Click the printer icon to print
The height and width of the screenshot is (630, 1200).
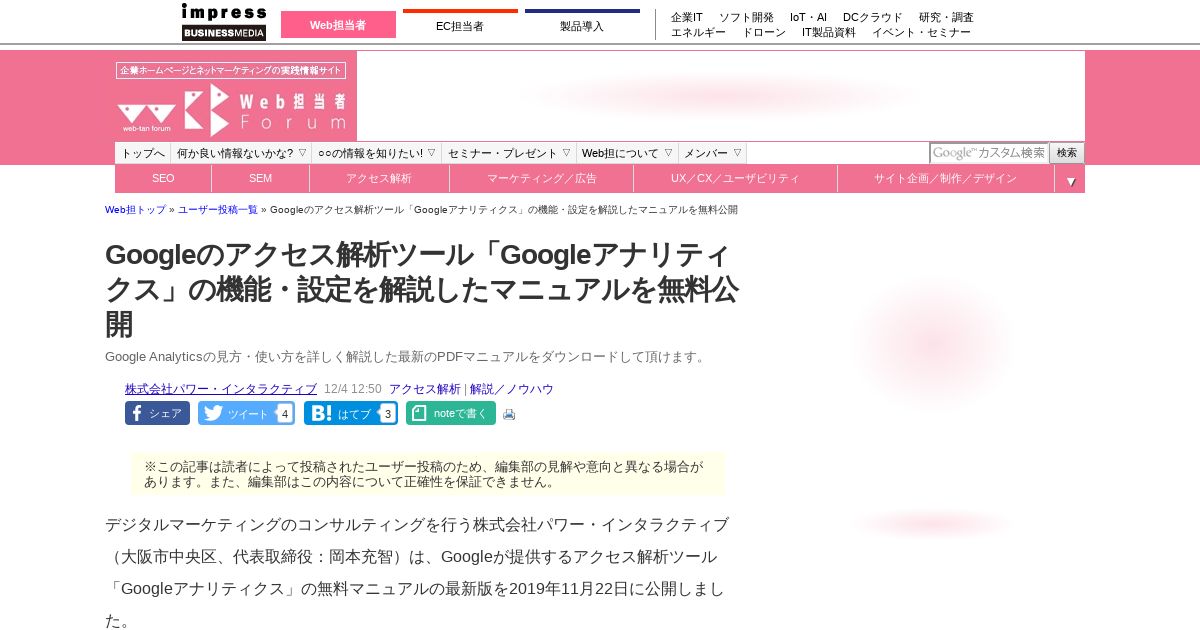[x=509, y=414]
